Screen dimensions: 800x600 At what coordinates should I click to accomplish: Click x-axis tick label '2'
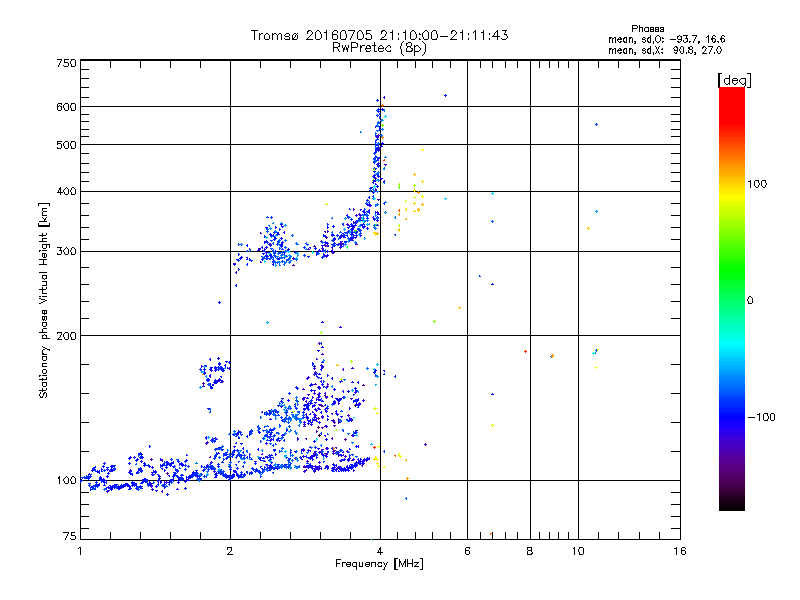[230, 551]
